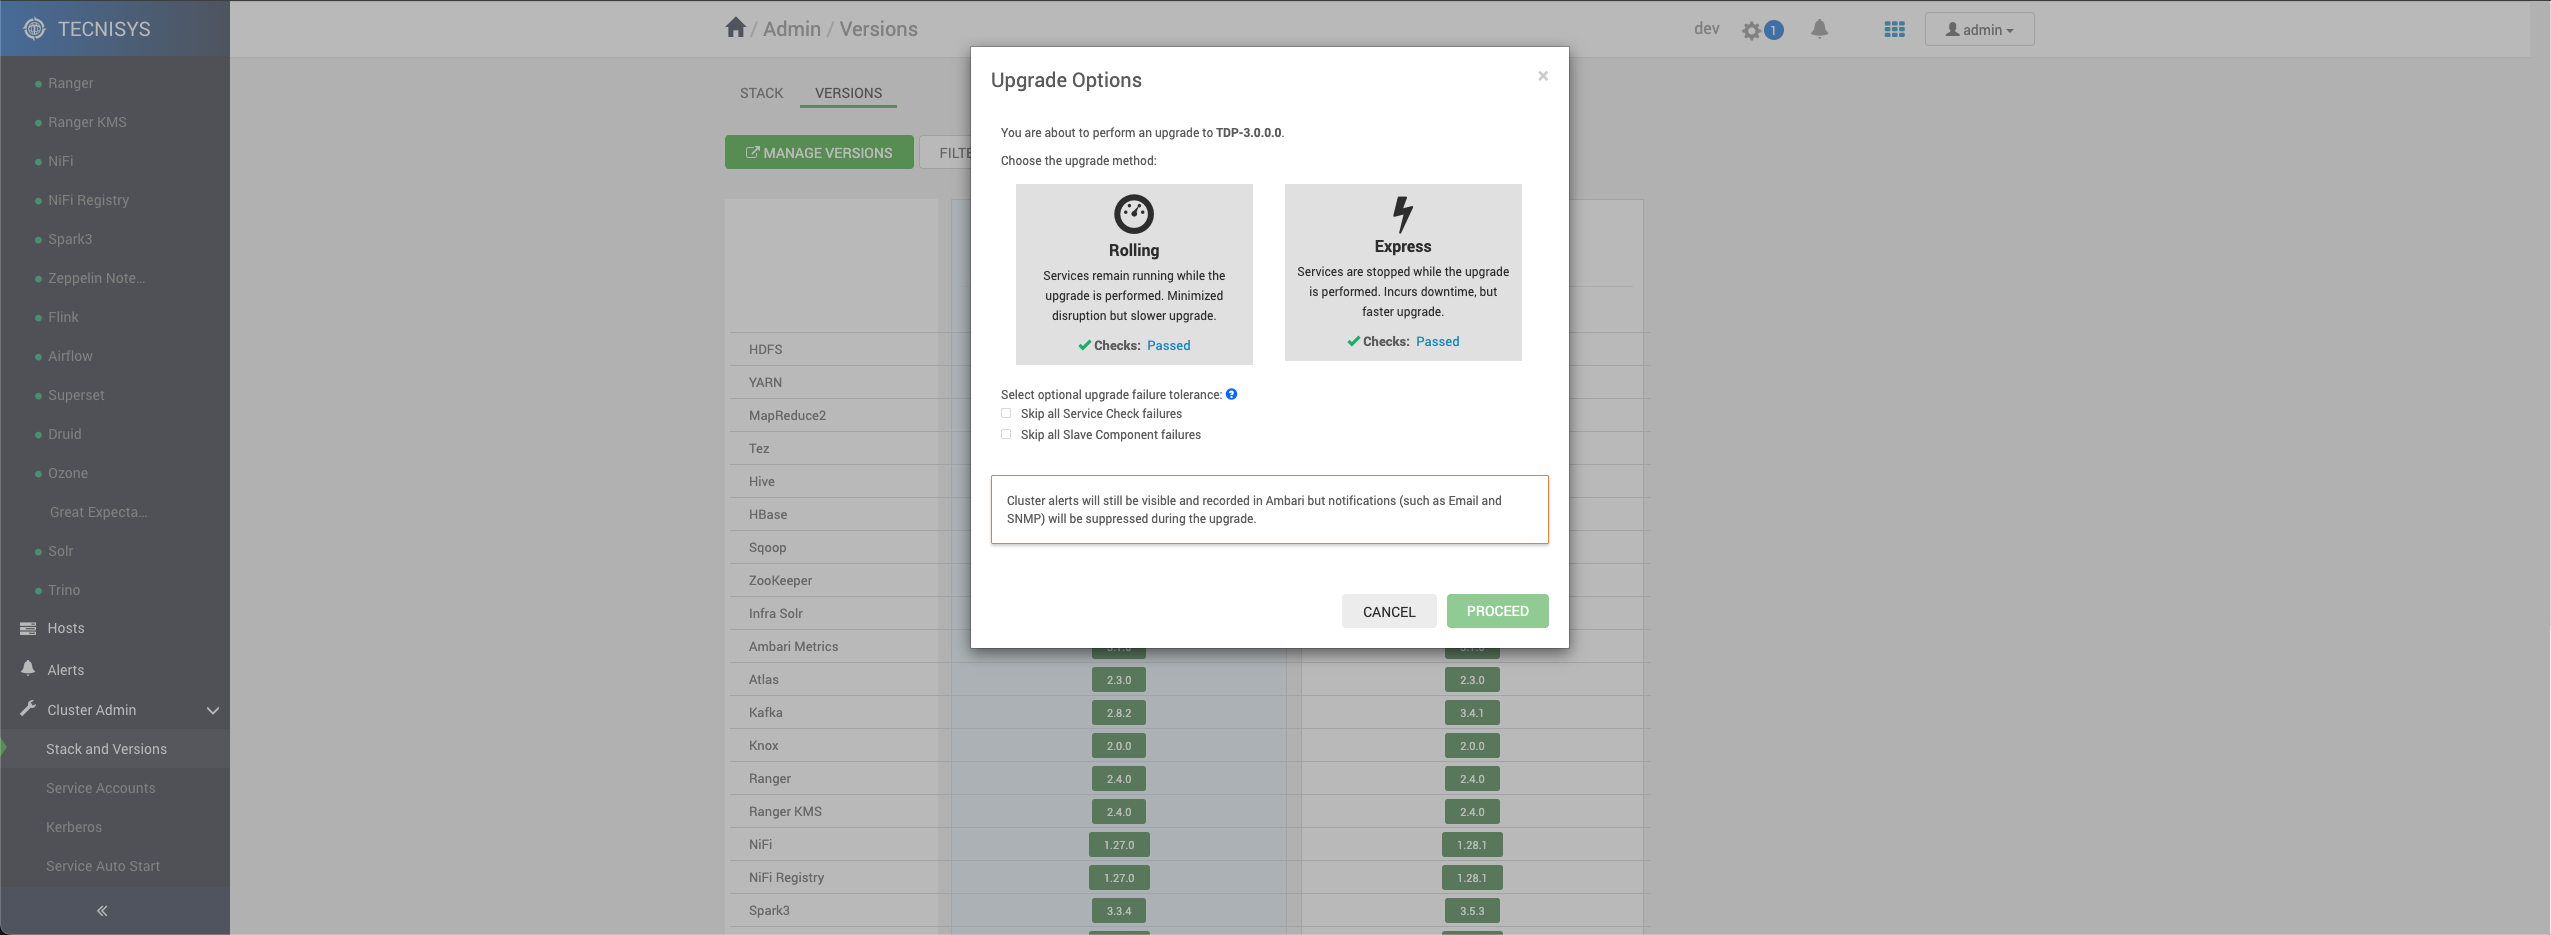Open the views grid icon
The image size is (2551, 935).
(x=1894, y=30)
